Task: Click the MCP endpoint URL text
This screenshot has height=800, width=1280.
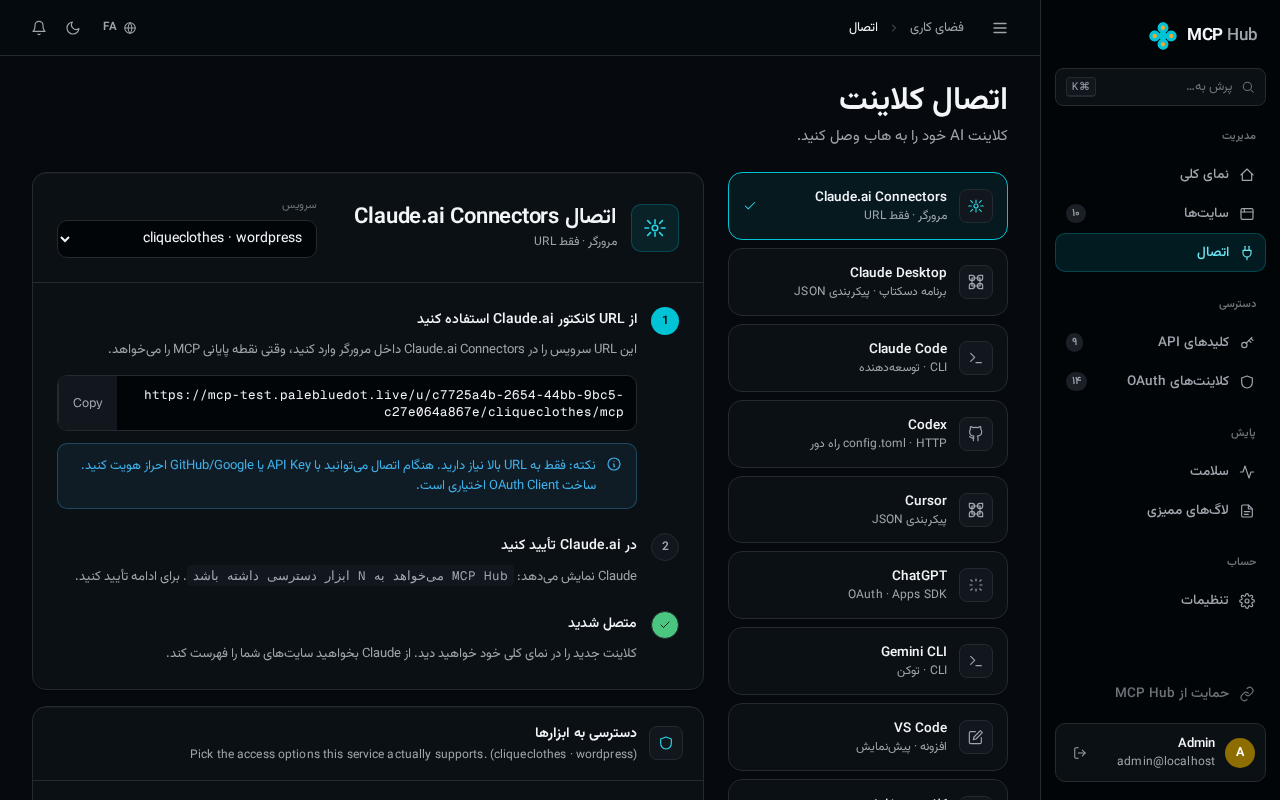Action: click(x=384, y=403)
